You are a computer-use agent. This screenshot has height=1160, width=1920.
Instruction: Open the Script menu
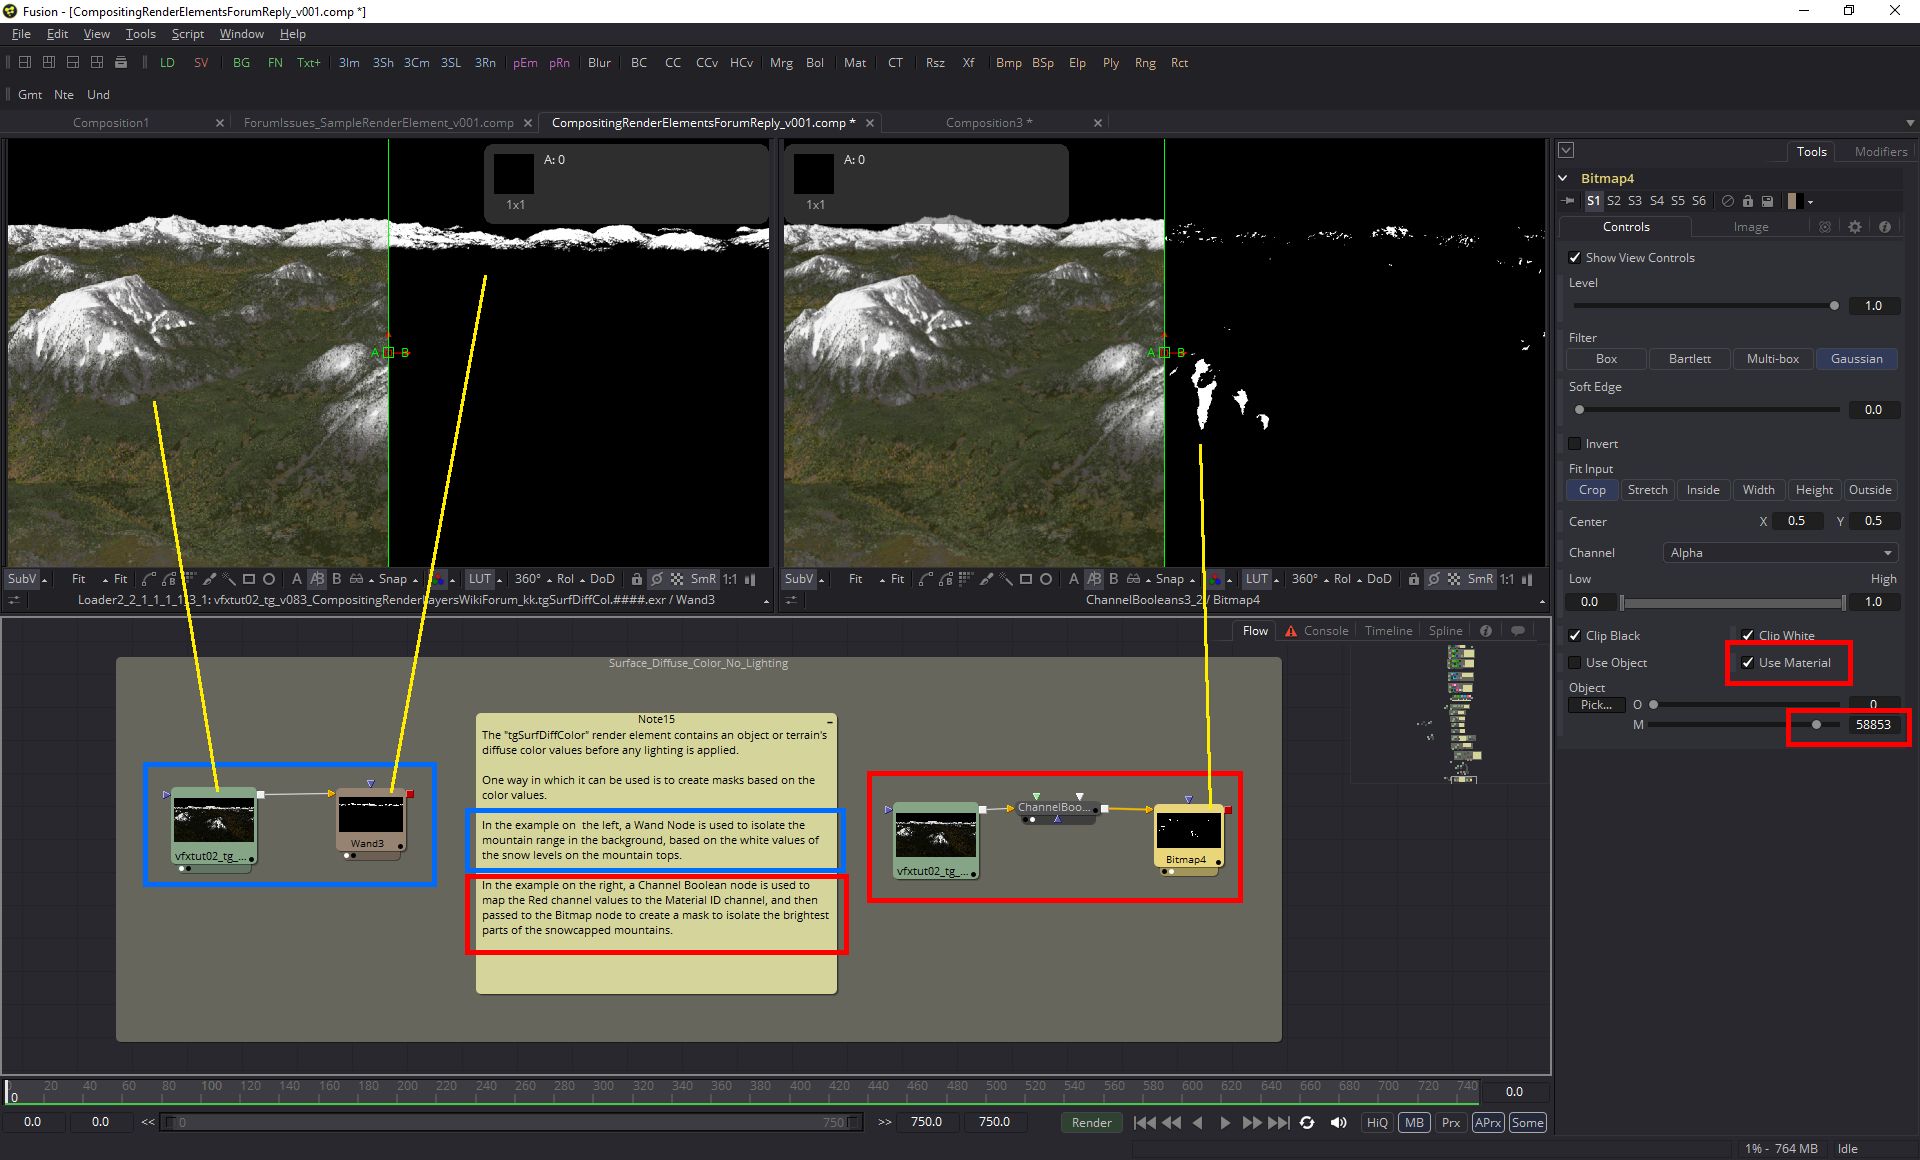pyautogui.click(x=188, y=34)
